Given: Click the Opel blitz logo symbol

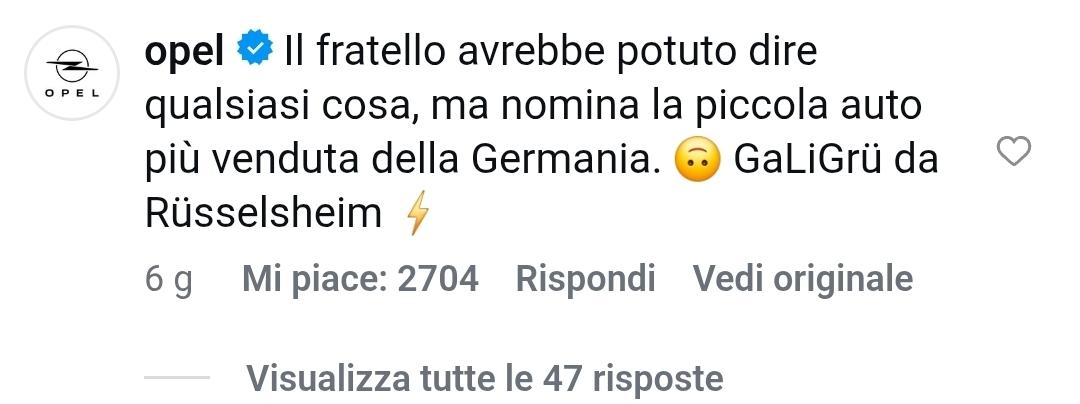Looking at the screenshot, I should click(72, 66).
